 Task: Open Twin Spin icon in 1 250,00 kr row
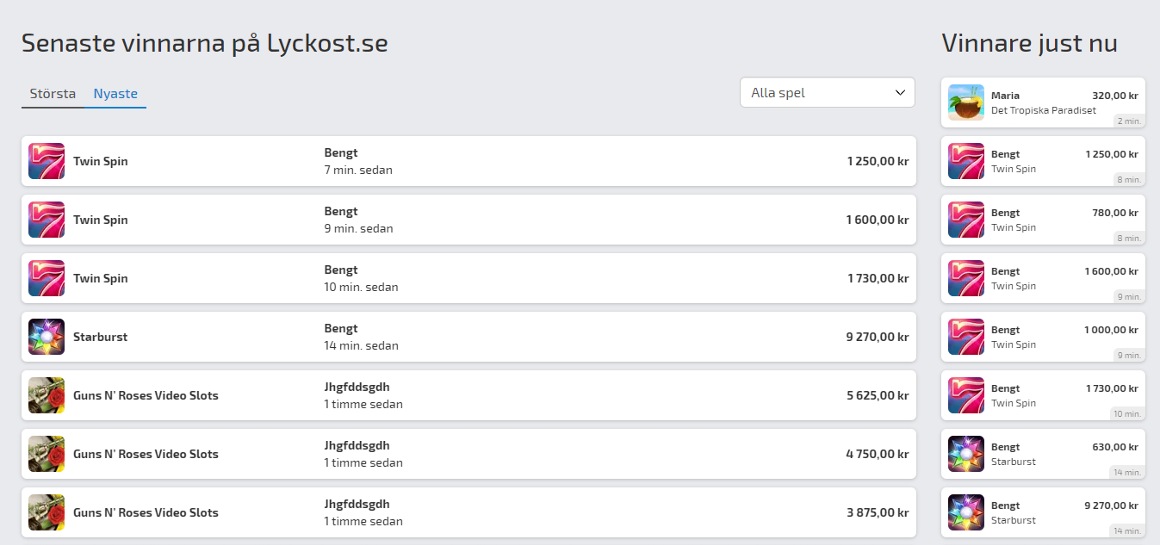(x=47, y=161)
